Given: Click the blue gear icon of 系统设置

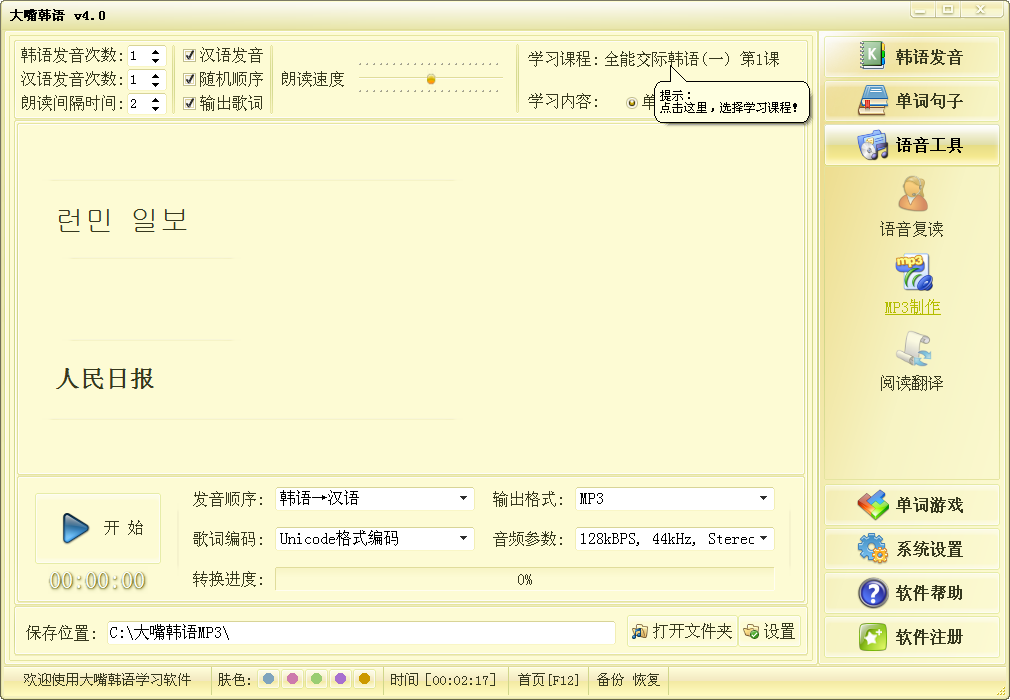Looking at the screenshot, I should tap(872, 549).
